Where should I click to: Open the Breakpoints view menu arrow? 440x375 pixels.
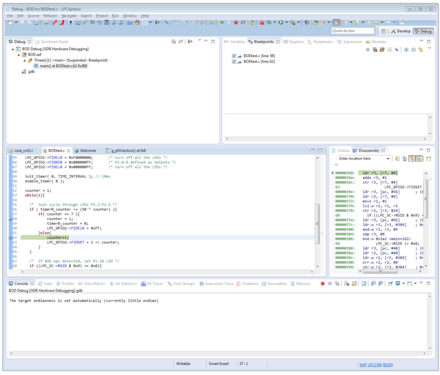click(429, 49)
